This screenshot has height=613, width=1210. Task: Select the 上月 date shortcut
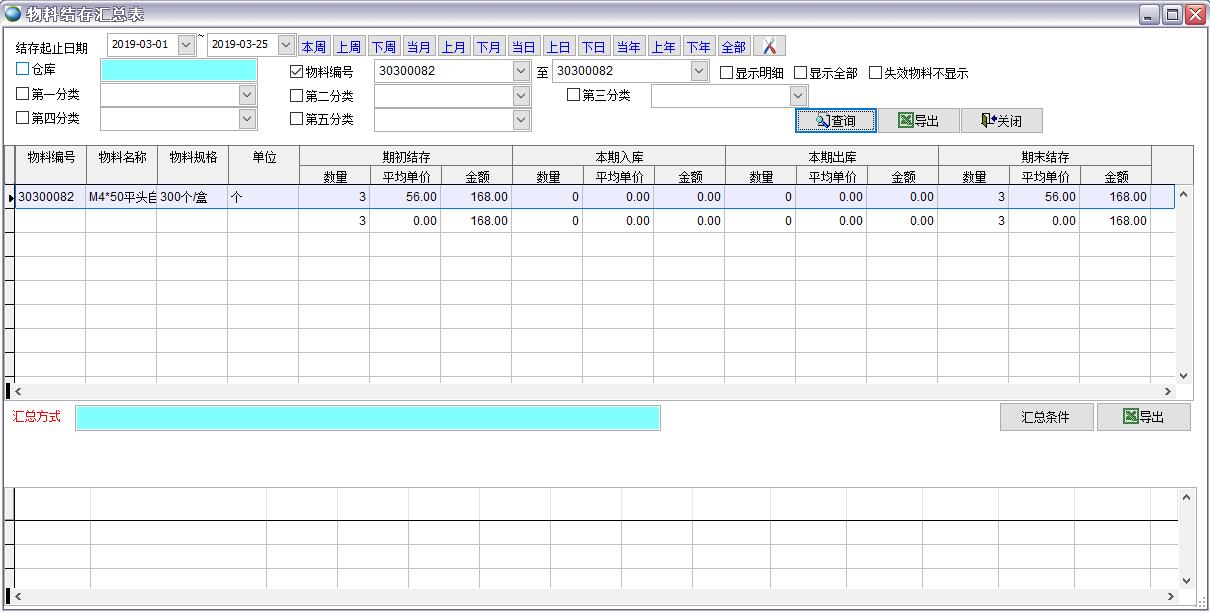pos(454,47)
